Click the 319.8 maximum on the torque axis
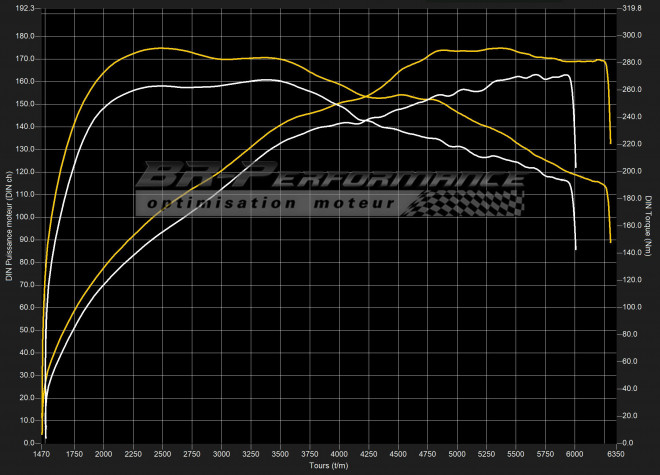Screen dimensions: 660x475 click(632, 8)
